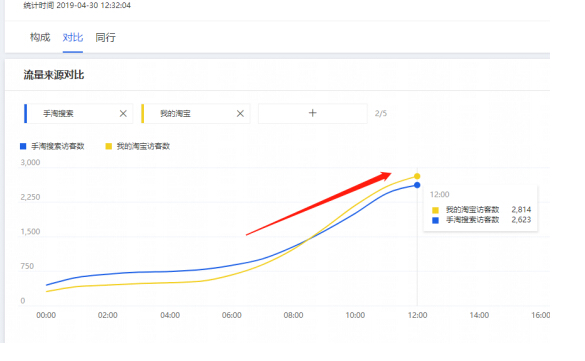The height and width of the screenshot is (361, 585).
Task: Remove the 手淘搜索 source with its X
Action: (x=123, y=113)
